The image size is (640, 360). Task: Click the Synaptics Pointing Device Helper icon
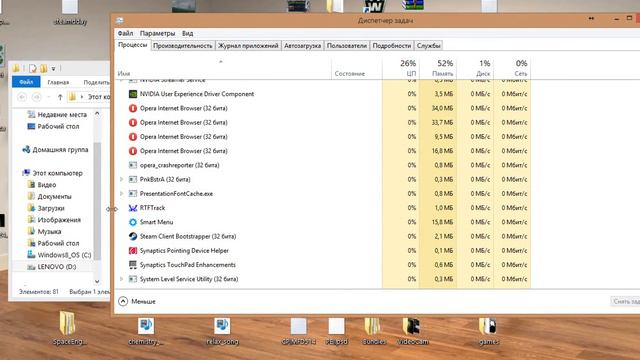point(133,251)
